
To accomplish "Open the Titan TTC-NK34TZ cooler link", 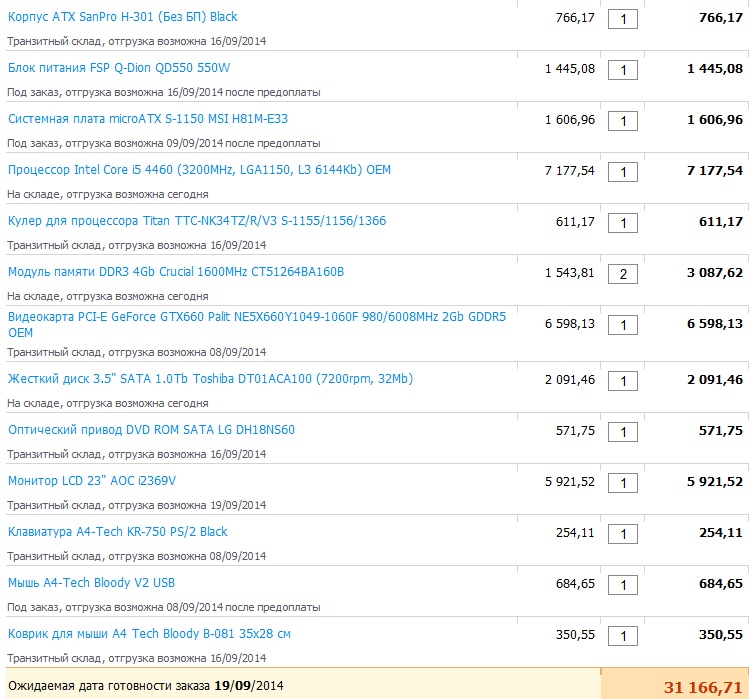I will [196, 221].
